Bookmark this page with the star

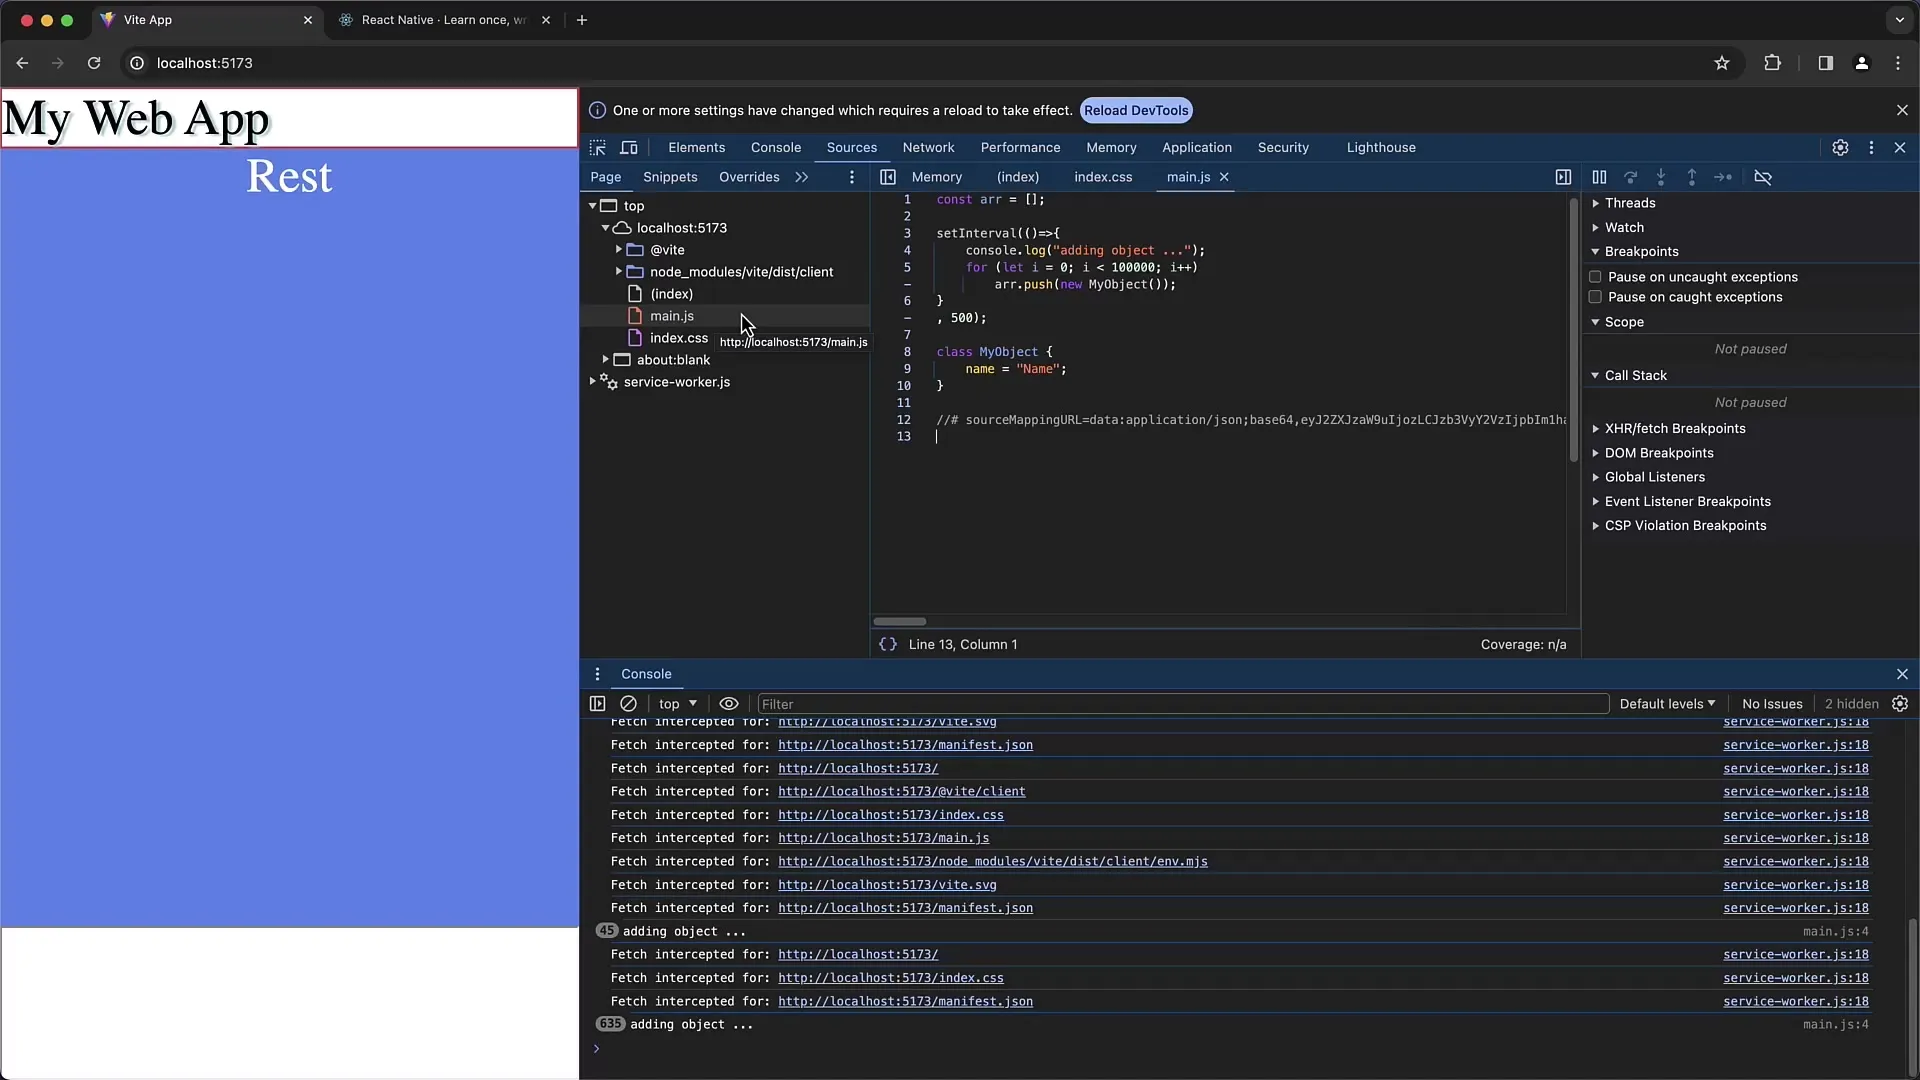(x=1722, y=63)
